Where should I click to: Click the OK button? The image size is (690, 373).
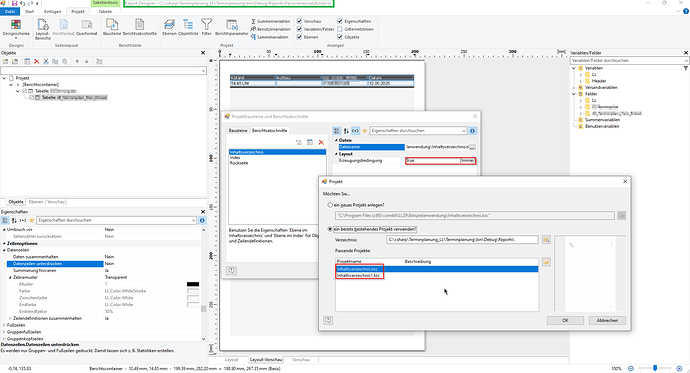[565, 321]
